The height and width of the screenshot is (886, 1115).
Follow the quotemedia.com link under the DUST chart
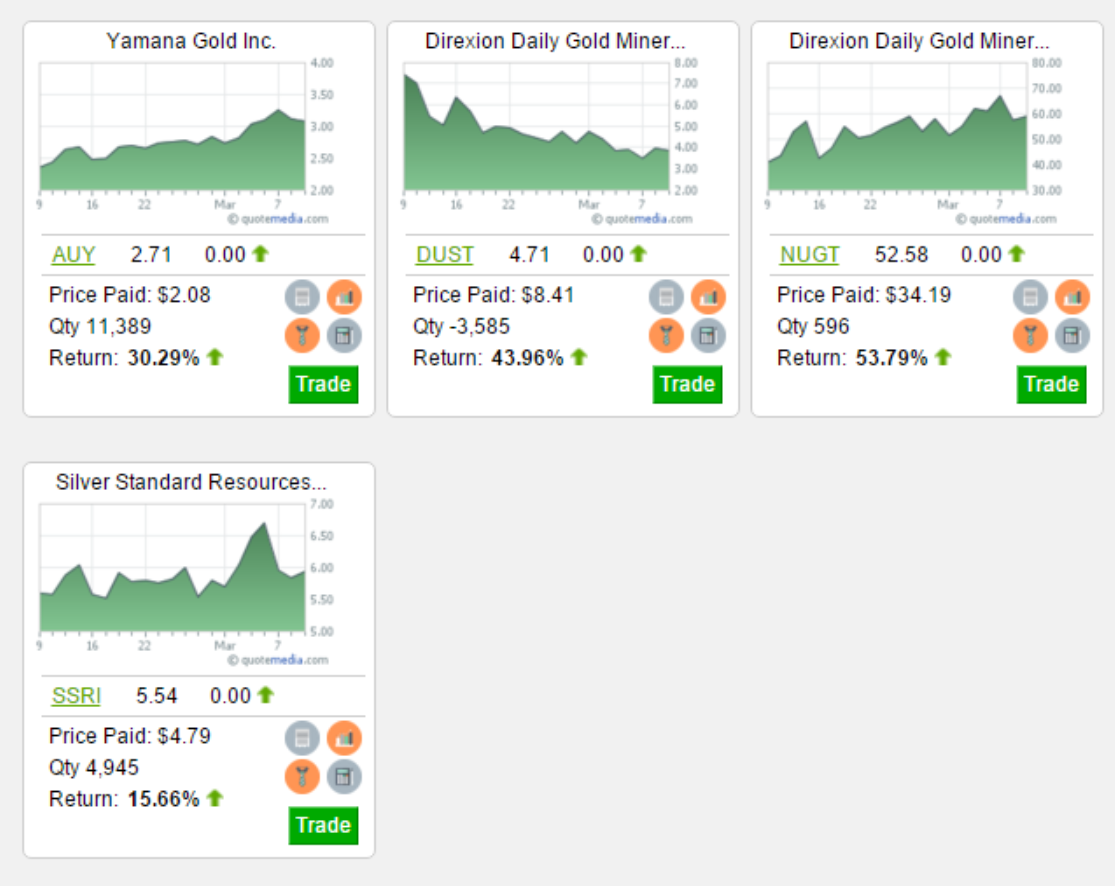(642, 219)
